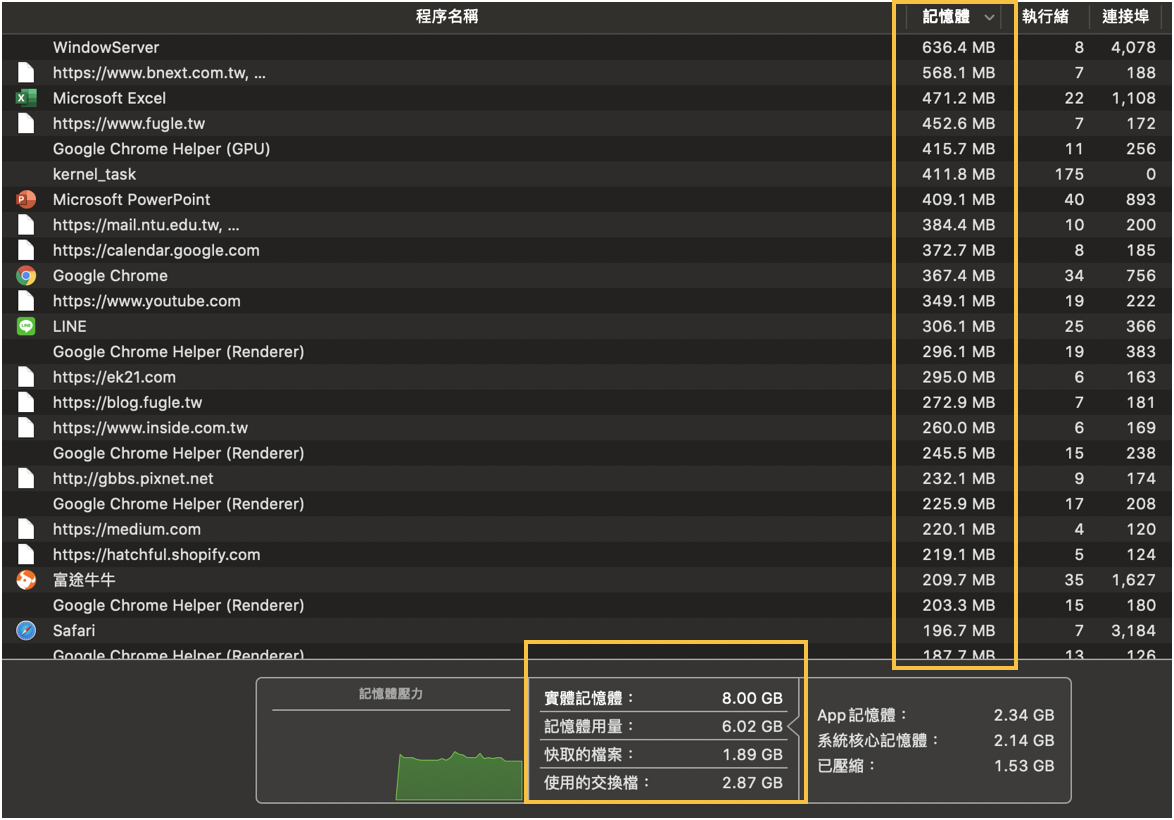Select the https://www.youtube.com process name
This screenshot has height=820, width=1174.
(x=147, y=301)
